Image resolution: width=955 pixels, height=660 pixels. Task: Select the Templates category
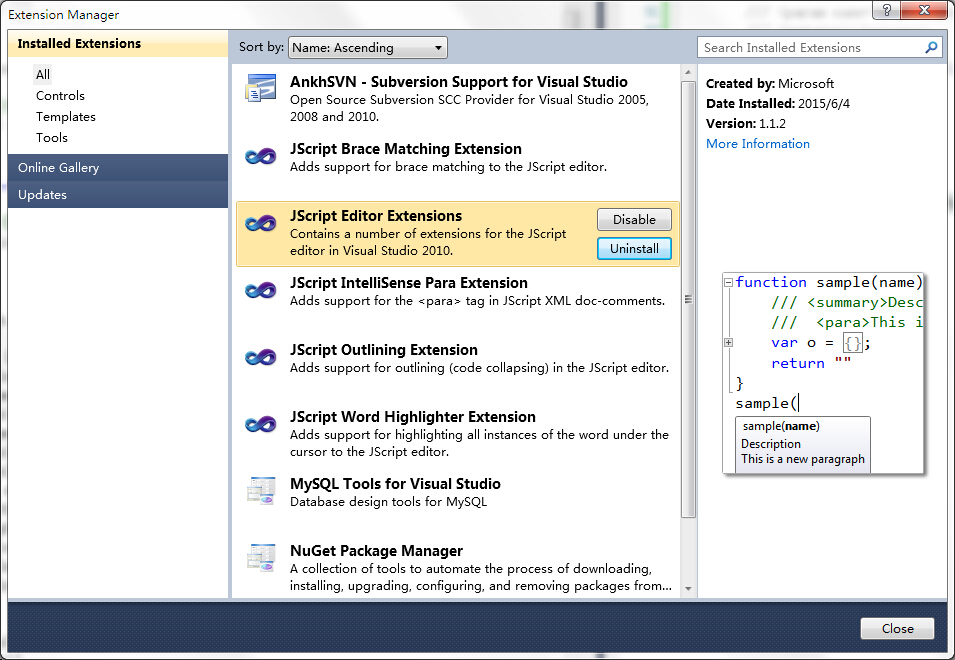pos(66,116)
